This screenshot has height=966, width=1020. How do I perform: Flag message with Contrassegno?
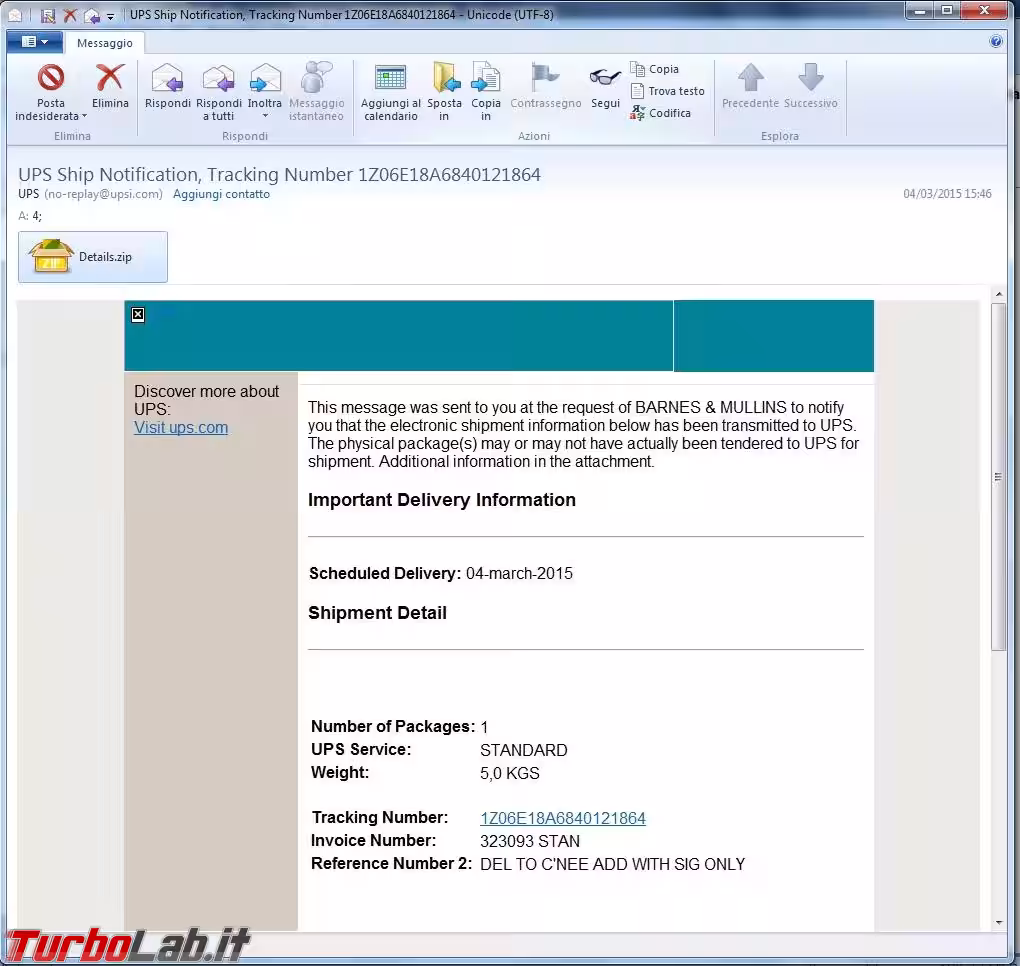click(546, 86)
